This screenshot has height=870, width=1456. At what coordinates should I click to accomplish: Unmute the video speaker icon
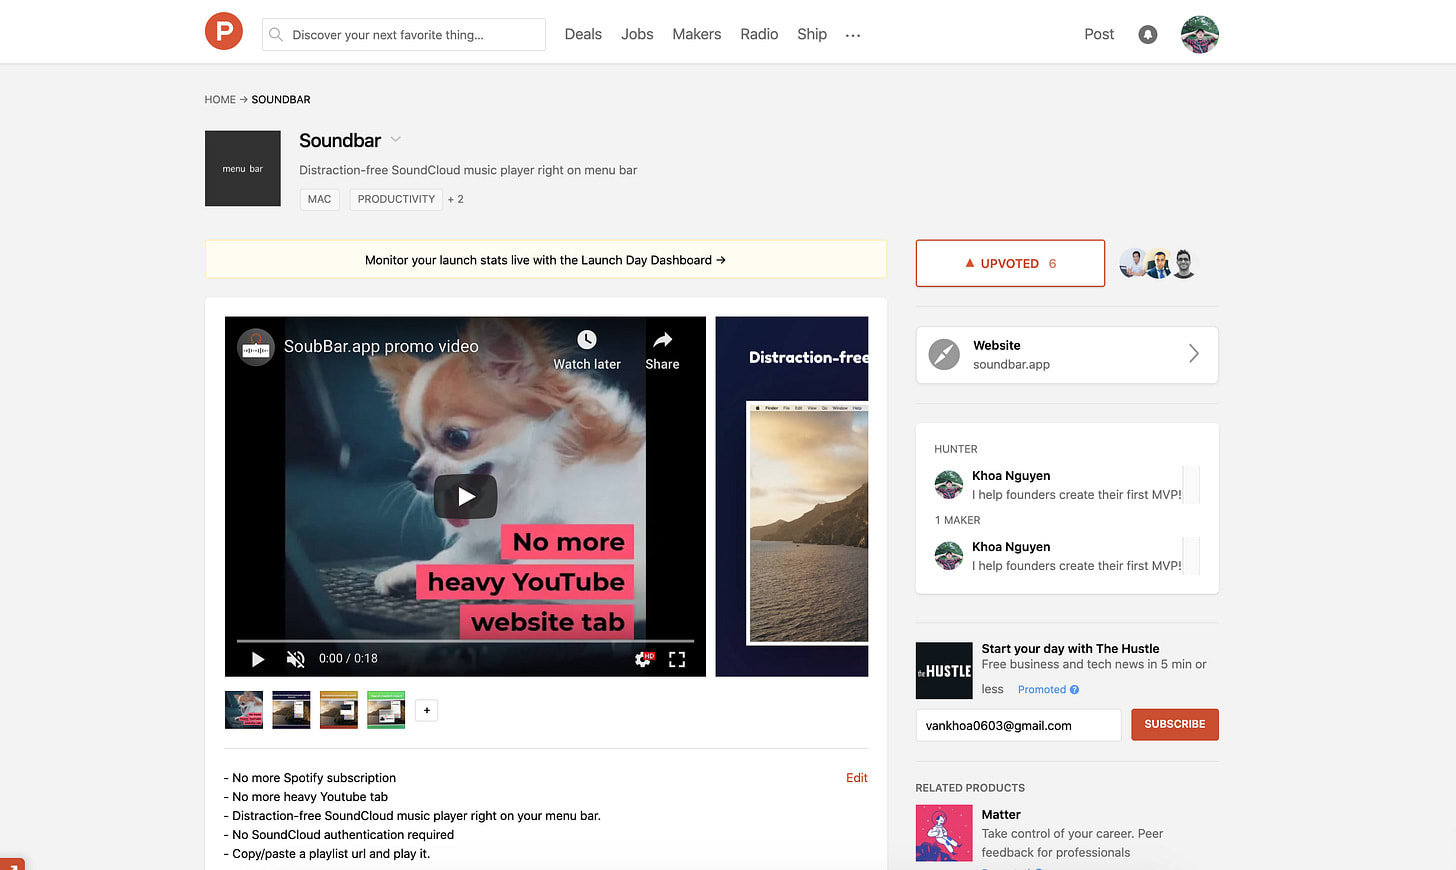tap(295, 659)
